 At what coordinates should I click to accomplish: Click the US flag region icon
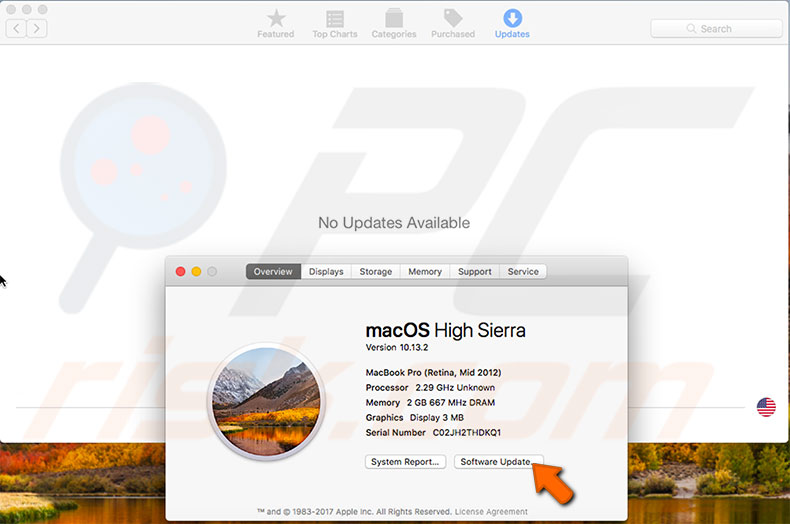click(x=766, y=407)
